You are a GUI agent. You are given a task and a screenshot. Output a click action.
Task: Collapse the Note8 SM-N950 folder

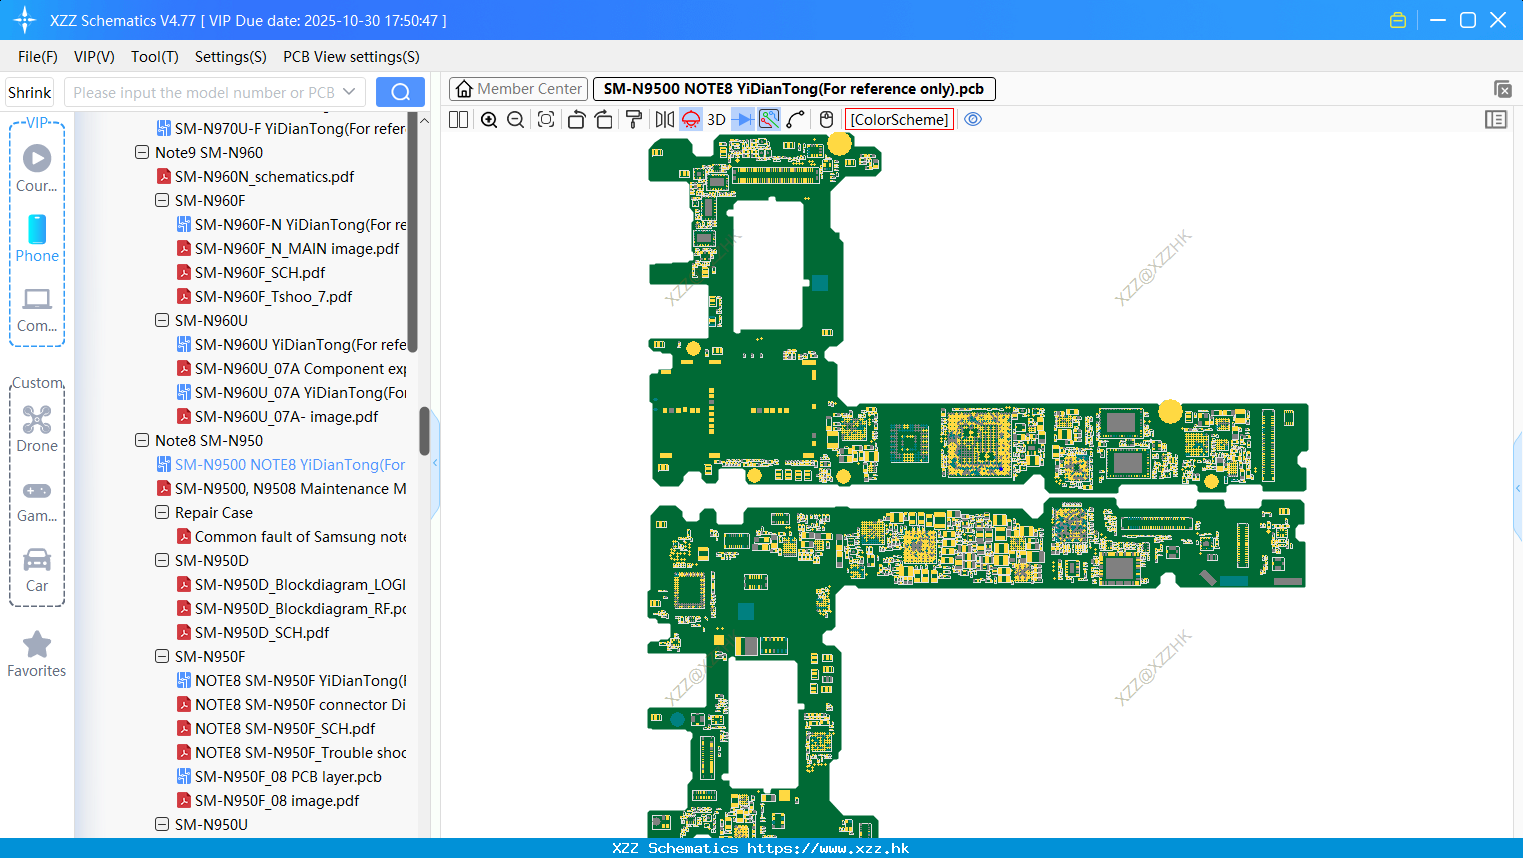coord(142,441)
